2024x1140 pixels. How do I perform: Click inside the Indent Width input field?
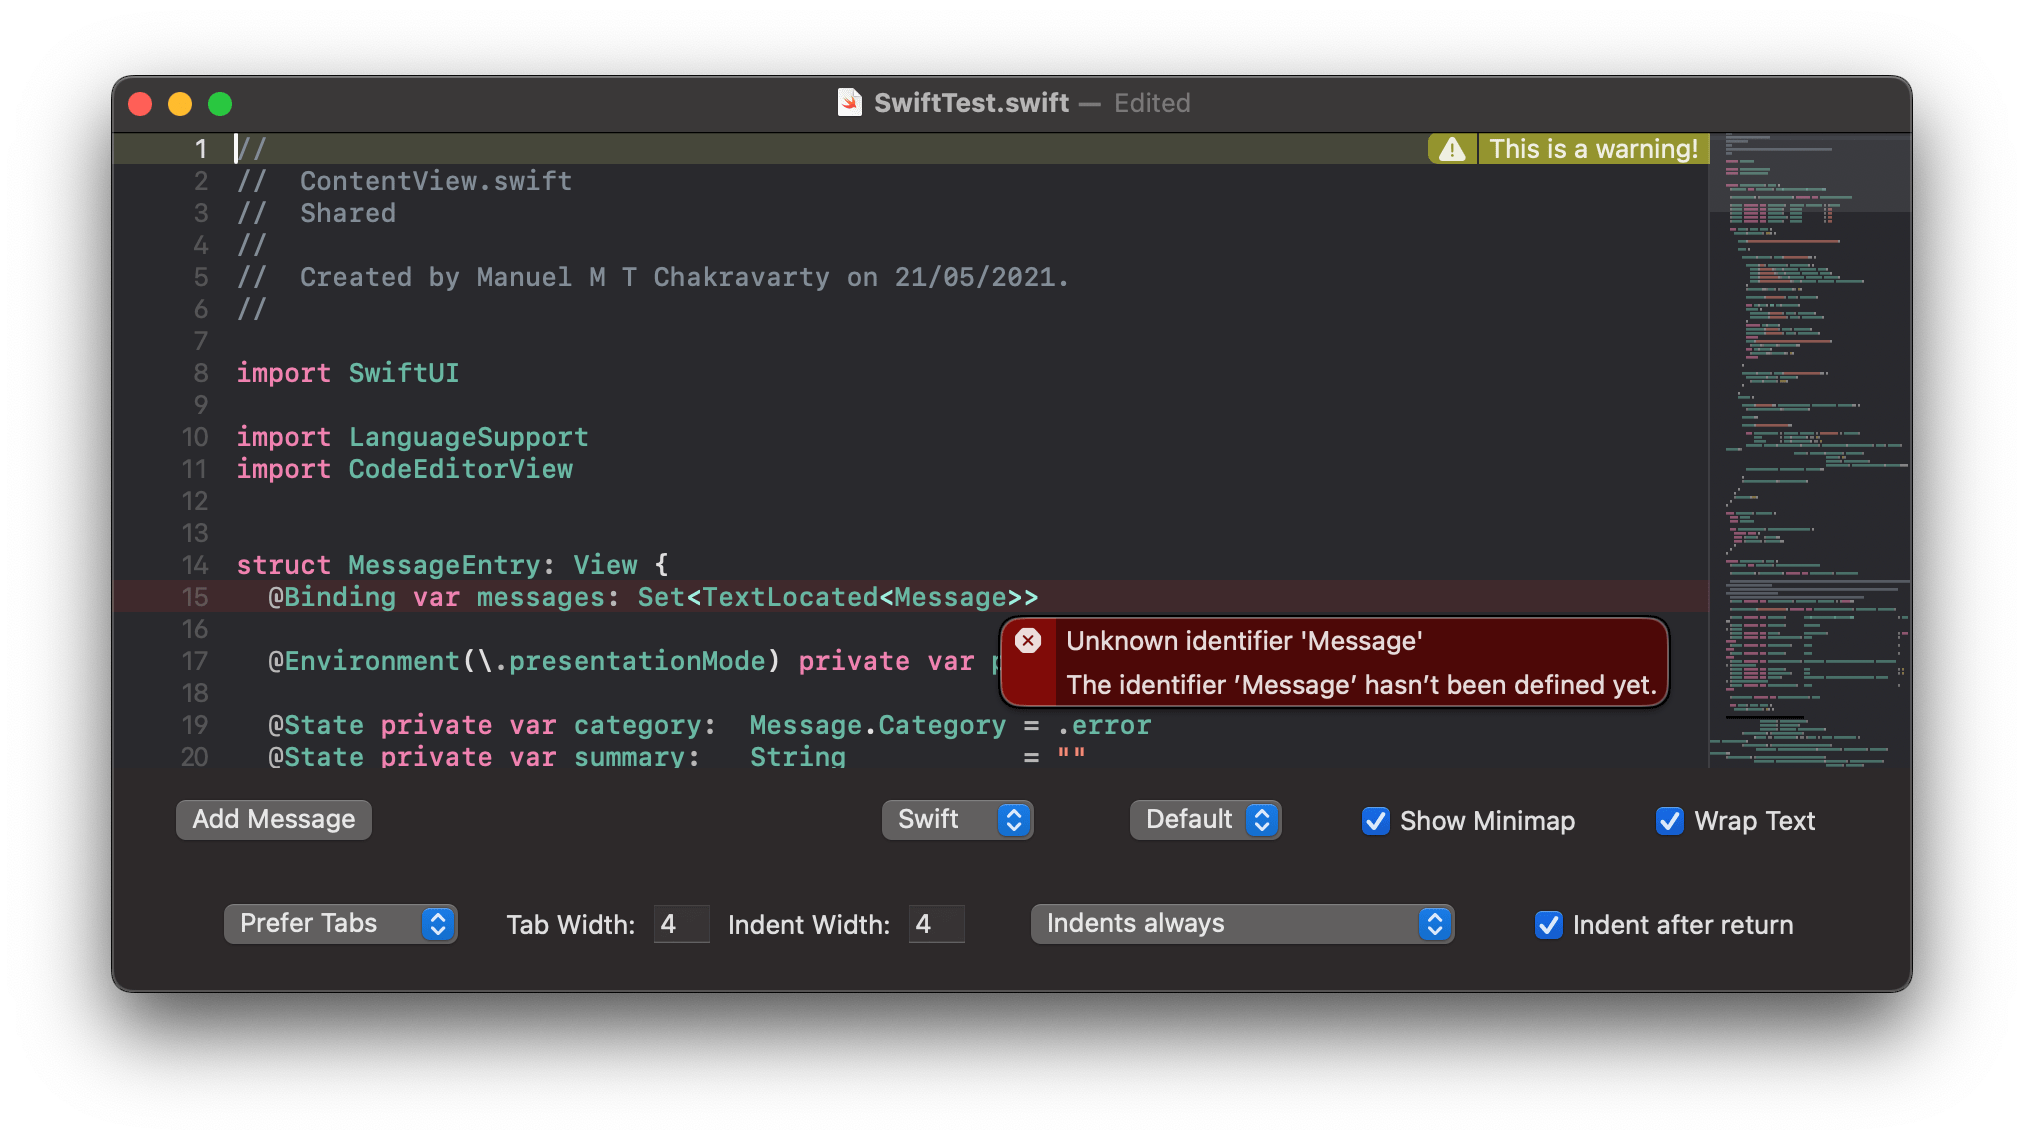pyautogui.click(x=935, y=924)
